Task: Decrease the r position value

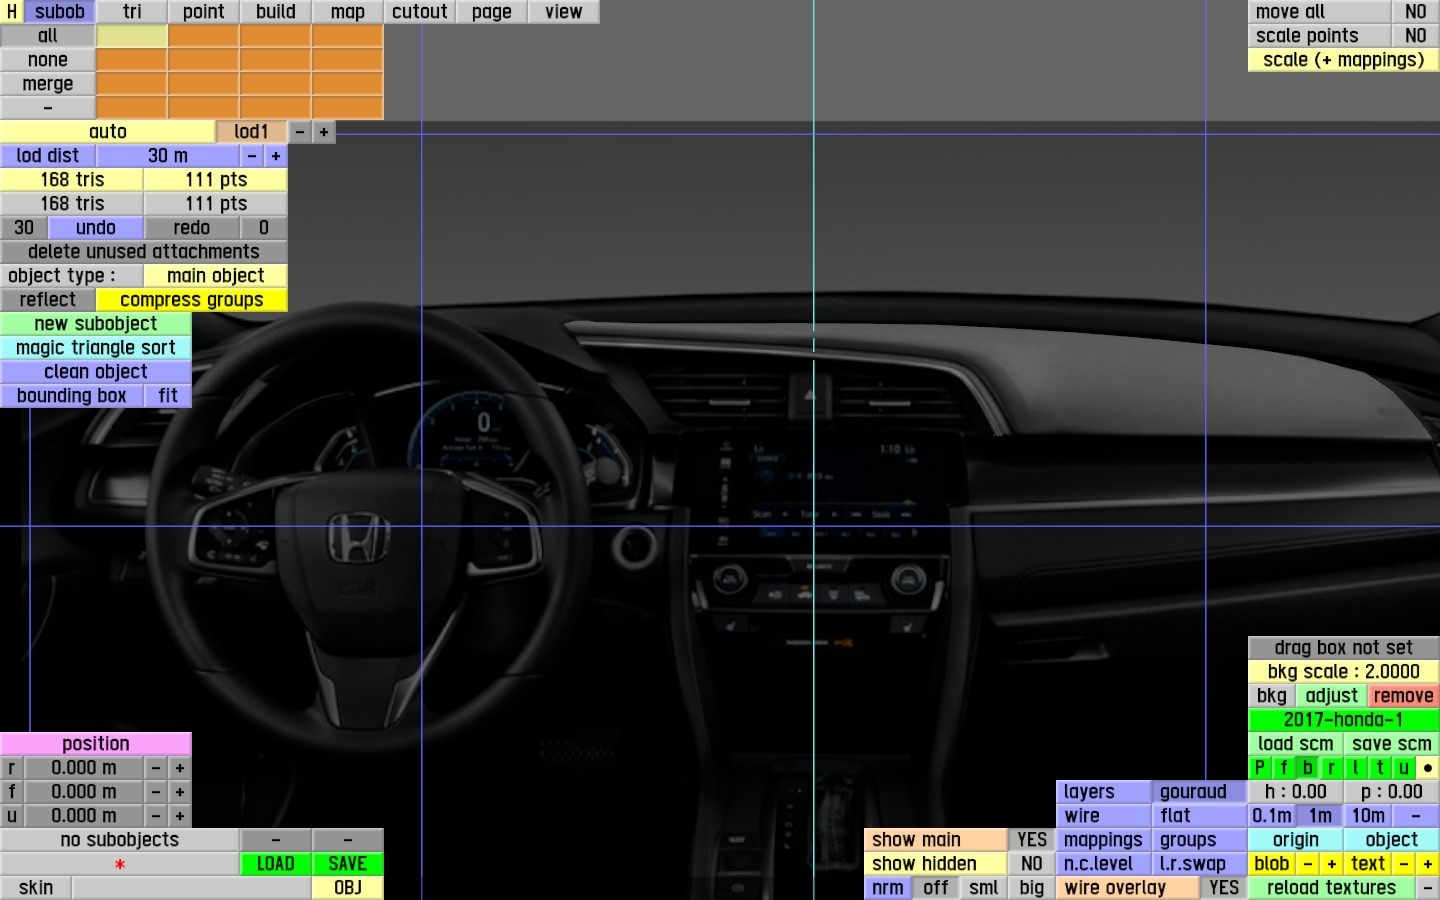Action: point(156,768)
